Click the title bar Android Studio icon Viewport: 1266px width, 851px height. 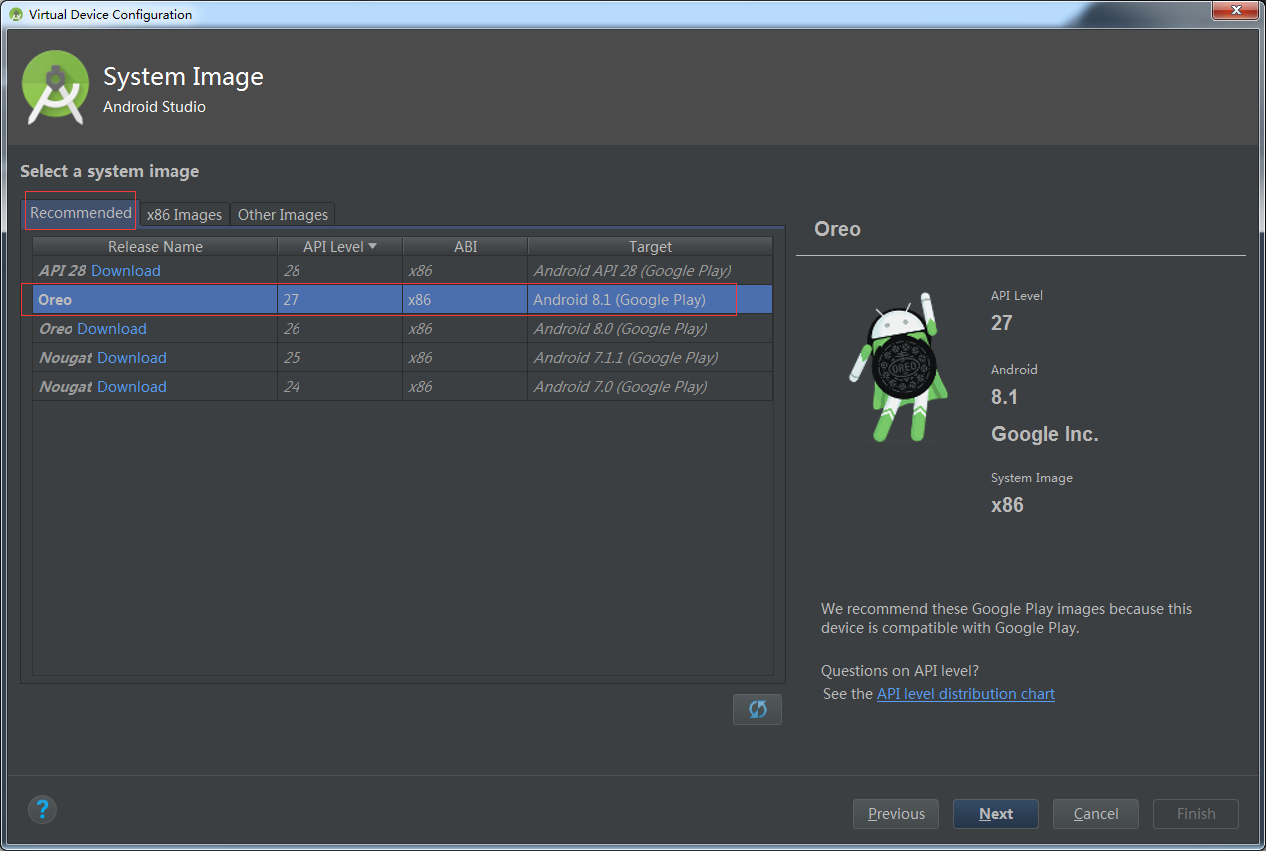coord(16,14)
